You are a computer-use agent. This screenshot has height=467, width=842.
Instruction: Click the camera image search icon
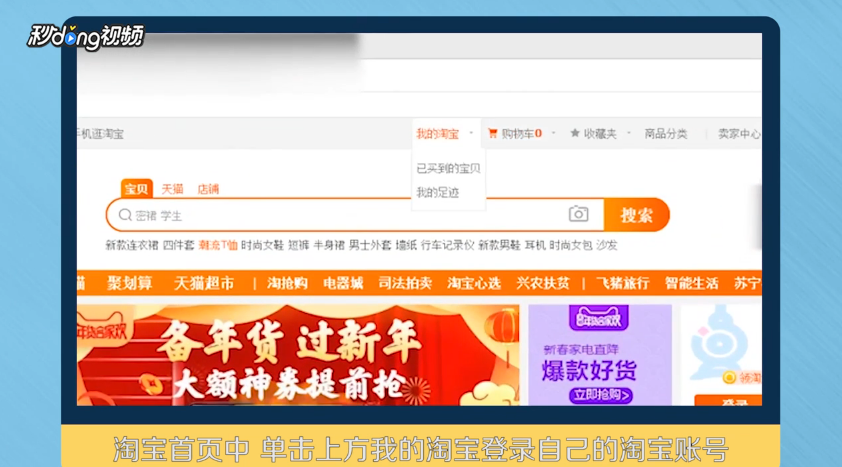coord(578,214)
